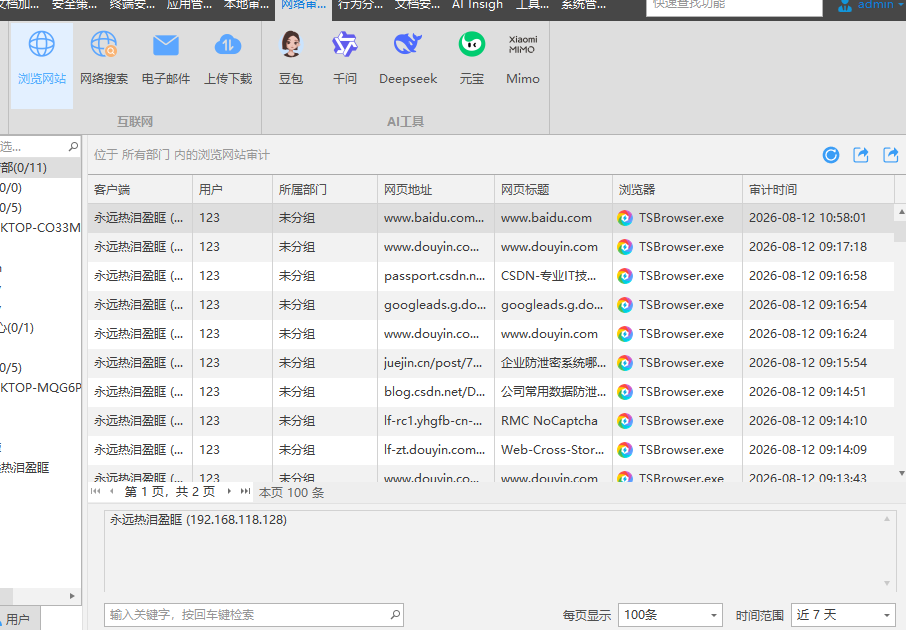The height and width of the screenshot is (630, 906).
Task: Select the lf-rc1.yhgfb-cn-... address cell
Action: point(436,421)
